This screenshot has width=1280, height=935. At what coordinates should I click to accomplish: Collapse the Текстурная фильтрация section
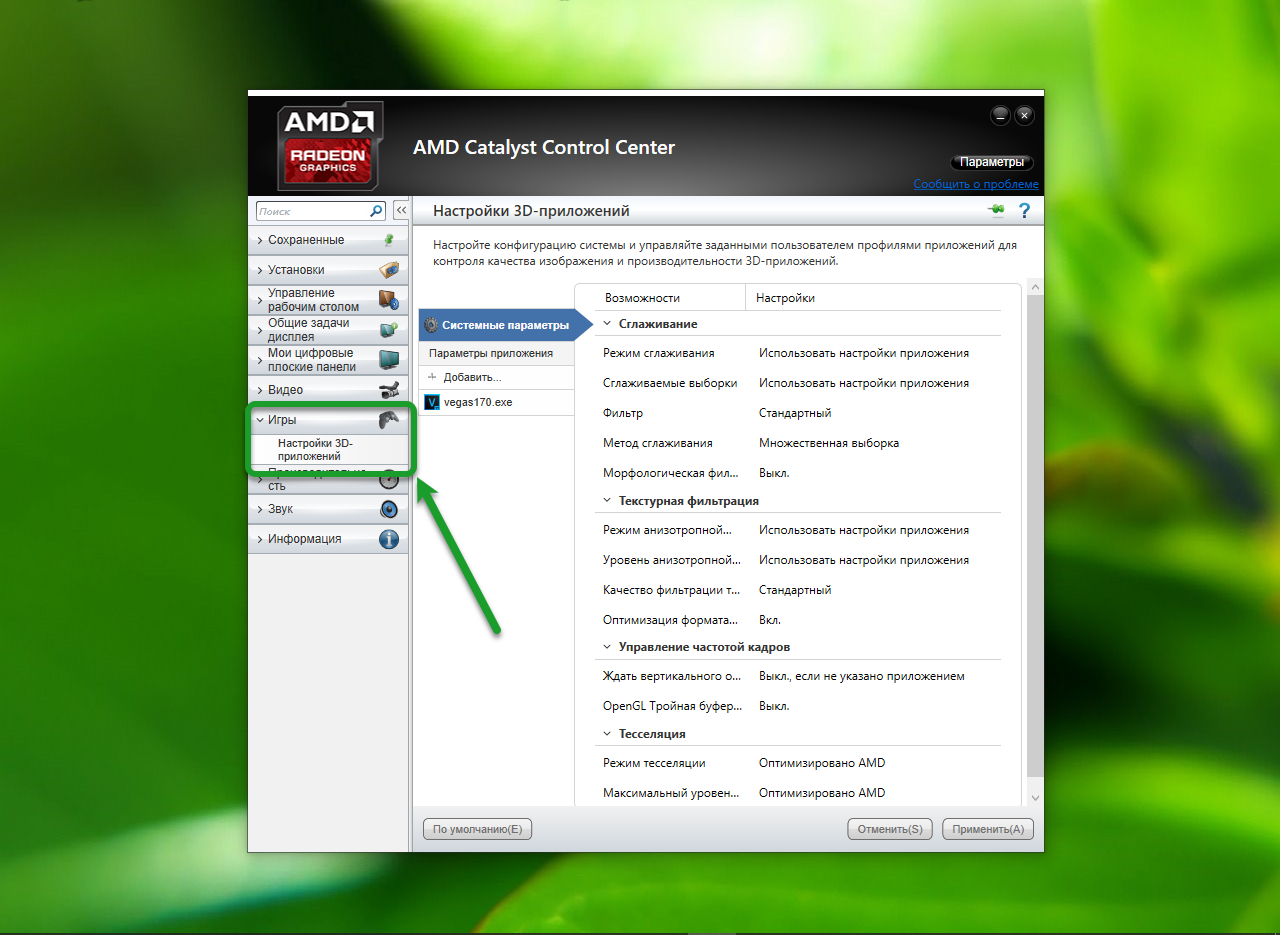coord(607,501)
